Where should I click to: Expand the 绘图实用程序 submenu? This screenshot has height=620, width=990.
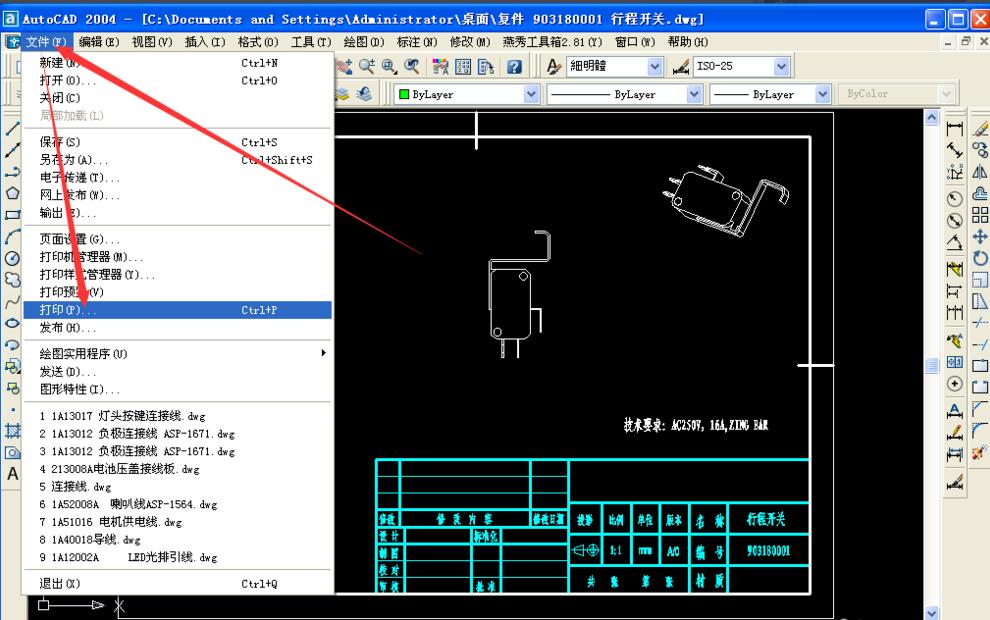pyautogui.click(x=177, y=354)
